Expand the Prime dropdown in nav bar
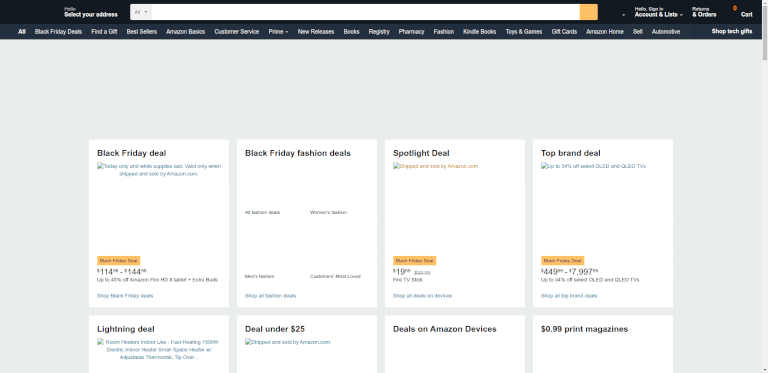 click(278, 32)
